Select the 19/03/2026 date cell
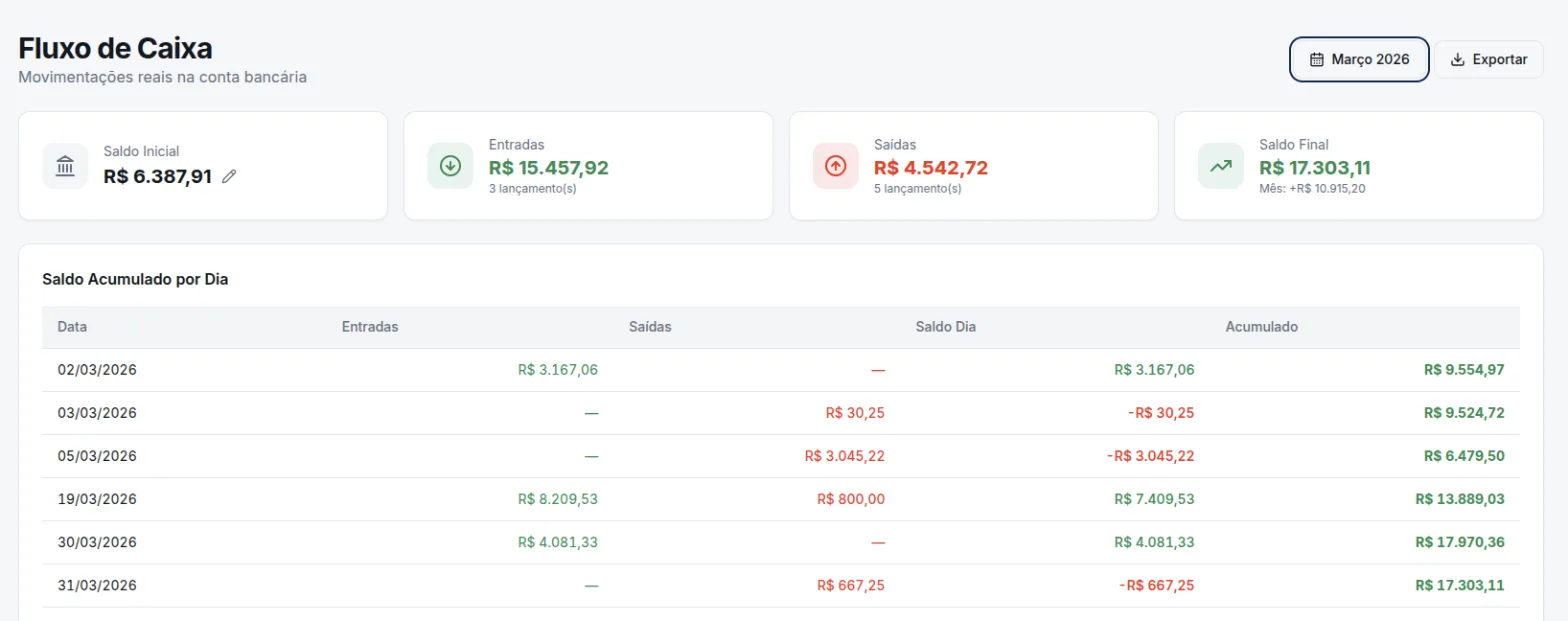The image size is (1568, 621). pyautogui.click(x=97, y=499)
